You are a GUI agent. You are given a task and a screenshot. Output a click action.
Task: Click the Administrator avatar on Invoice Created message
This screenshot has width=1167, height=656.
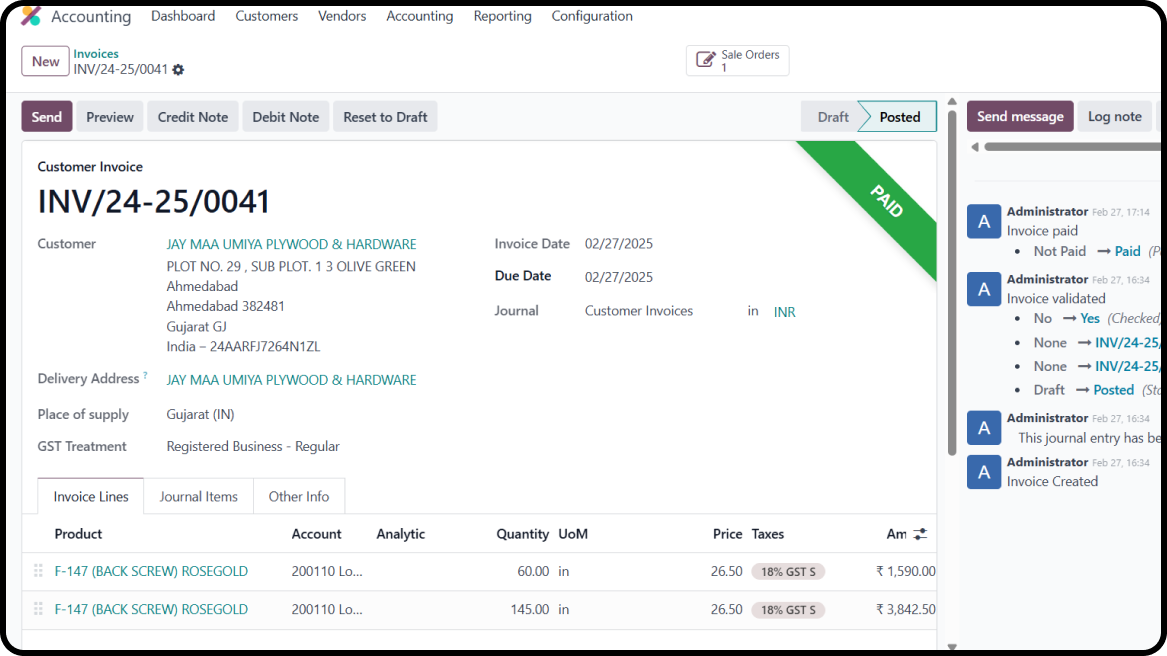click(983, 472)
